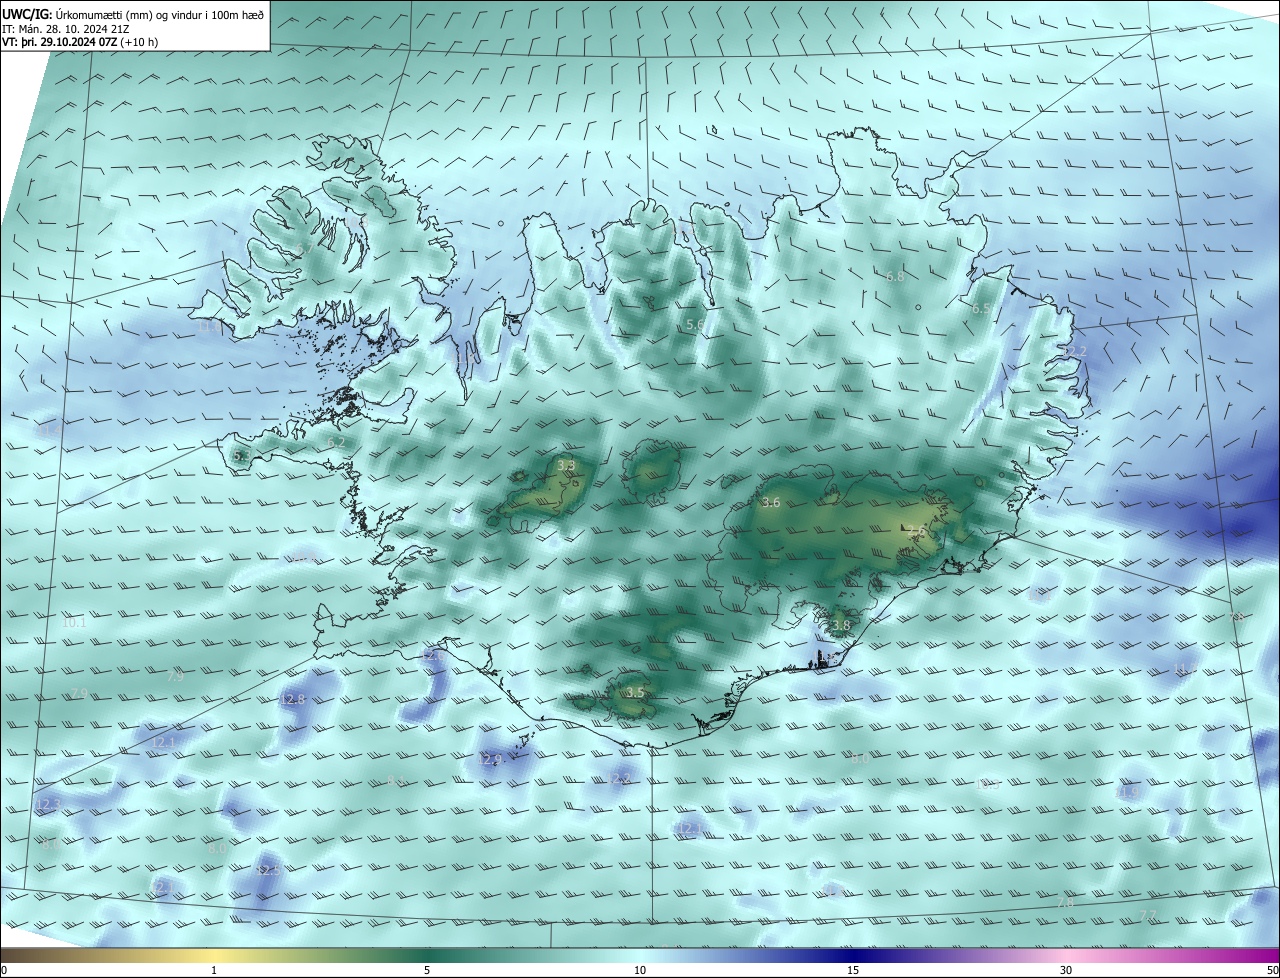This screenshot has height=978, width=1280.
Task: Click the 3.6 value on the glacier
Action: (770, 503)
